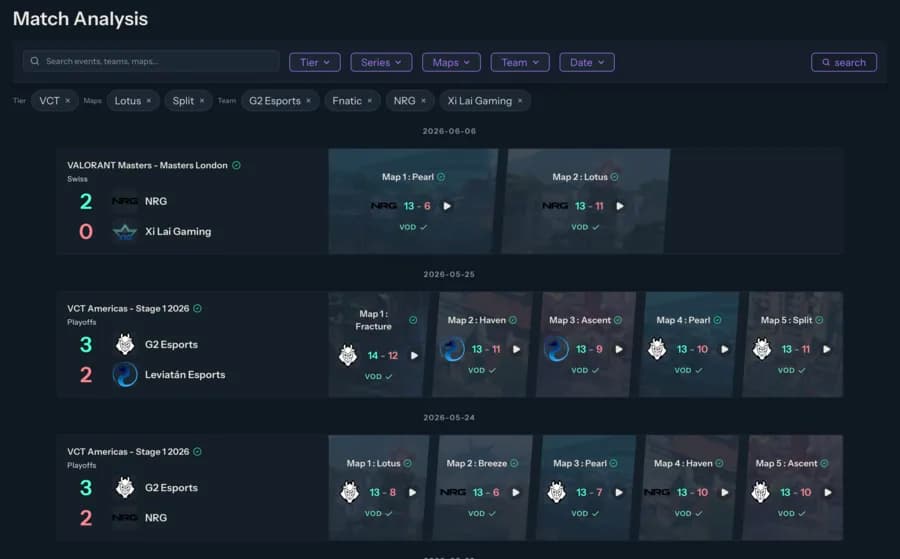Play Map 3 Pearl 13-7 replay
Viewport: 900px width, 559px height.
point(619,492)
